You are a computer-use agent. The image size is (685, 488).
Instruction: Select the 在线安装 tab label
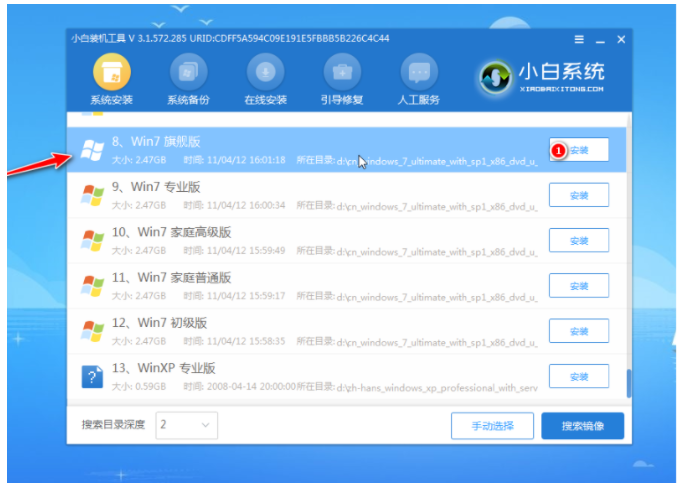[x=265, y=100]
